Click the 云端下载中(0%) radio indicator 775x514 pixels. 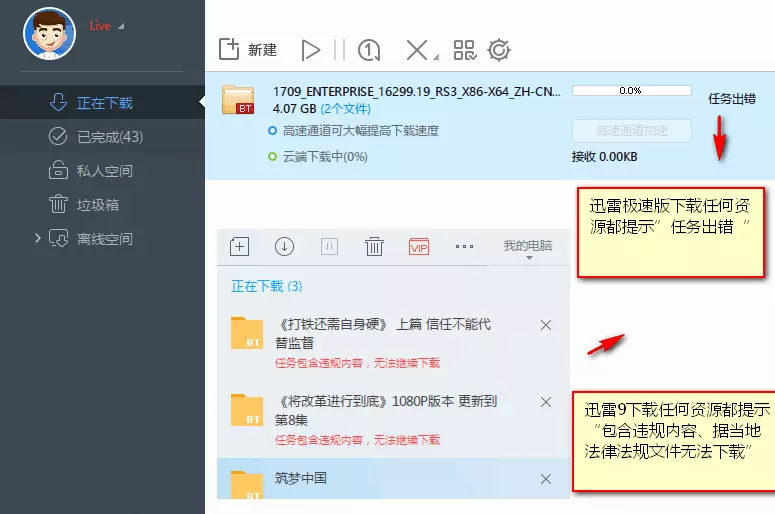[272, 157]
